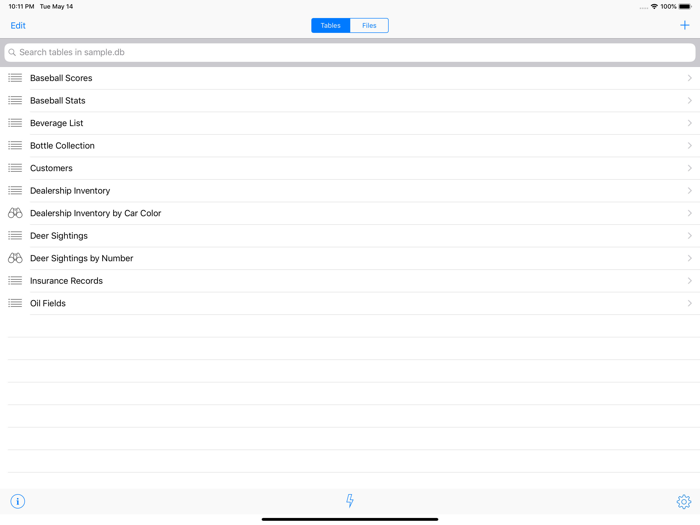Click binoculars icon for Dealership Inventory by Car Color
The height and width of the screenshot is (525, 700).
[x=15, y=213]
